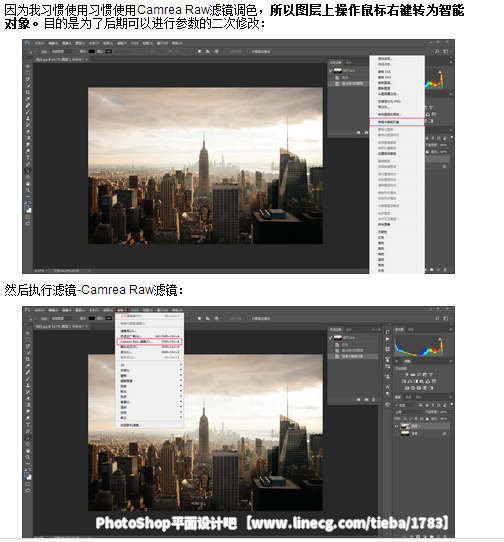The image size is (504, 542).
Task: Toggle eye icon of top layer in lower Layers panel
Action: coord(396,426)
